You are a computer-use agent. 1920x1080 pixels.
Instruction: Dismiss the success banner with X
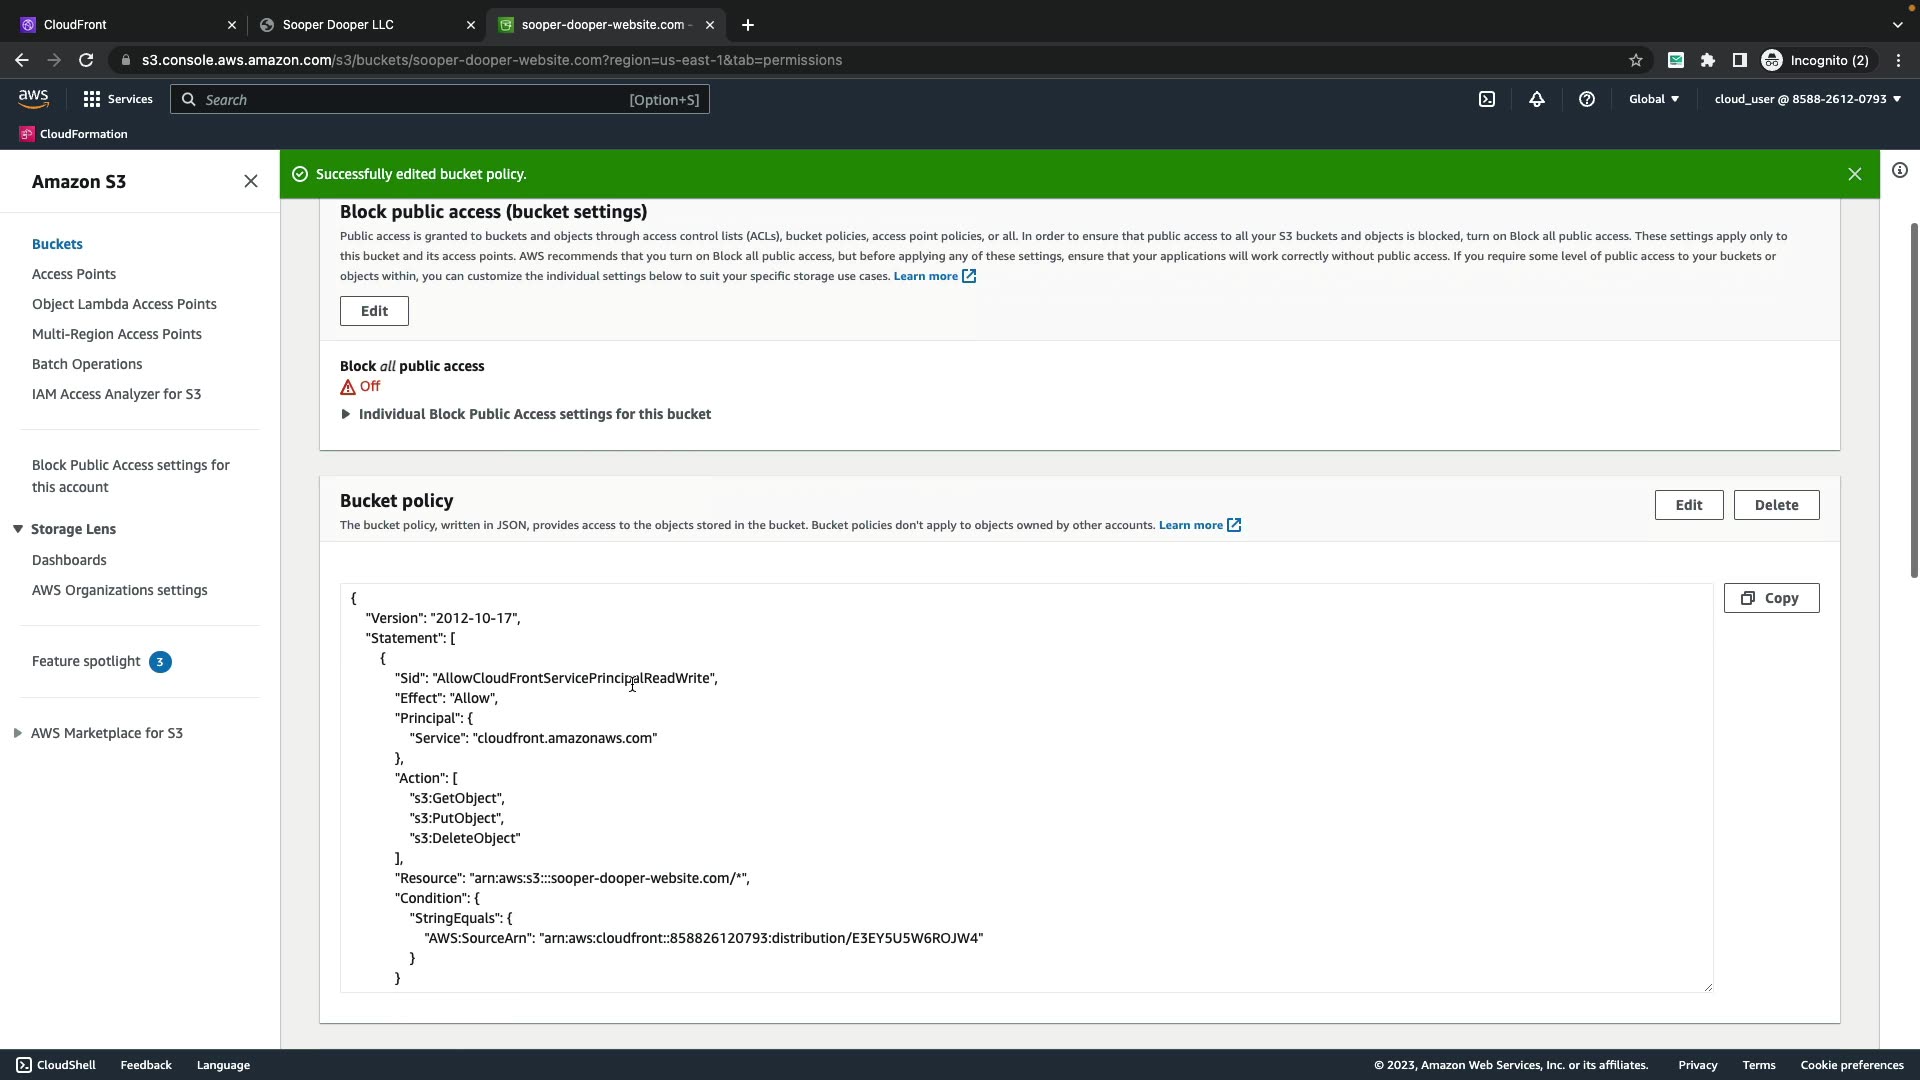(x=1855, y=174)
